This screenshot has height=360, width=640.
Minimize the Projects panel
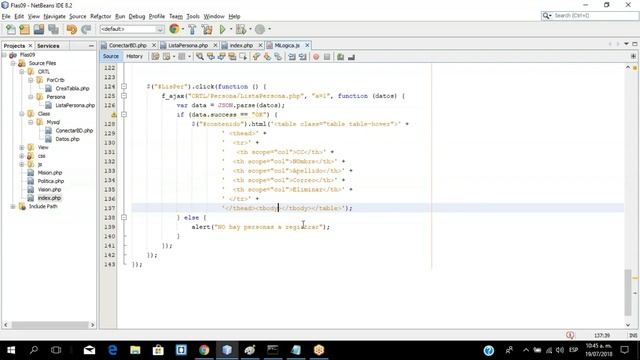coord(91,46)
